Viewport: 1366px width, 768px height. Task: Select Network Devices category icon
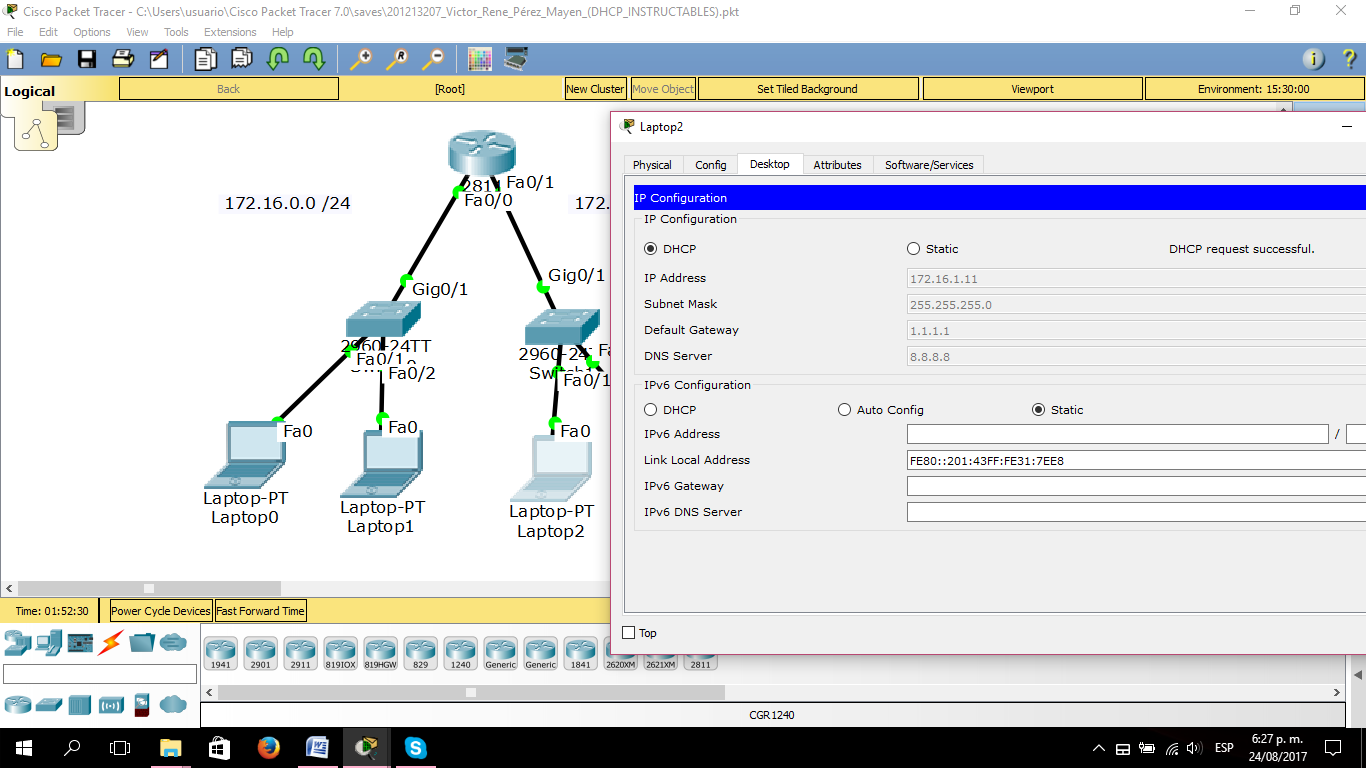[17, 642]
